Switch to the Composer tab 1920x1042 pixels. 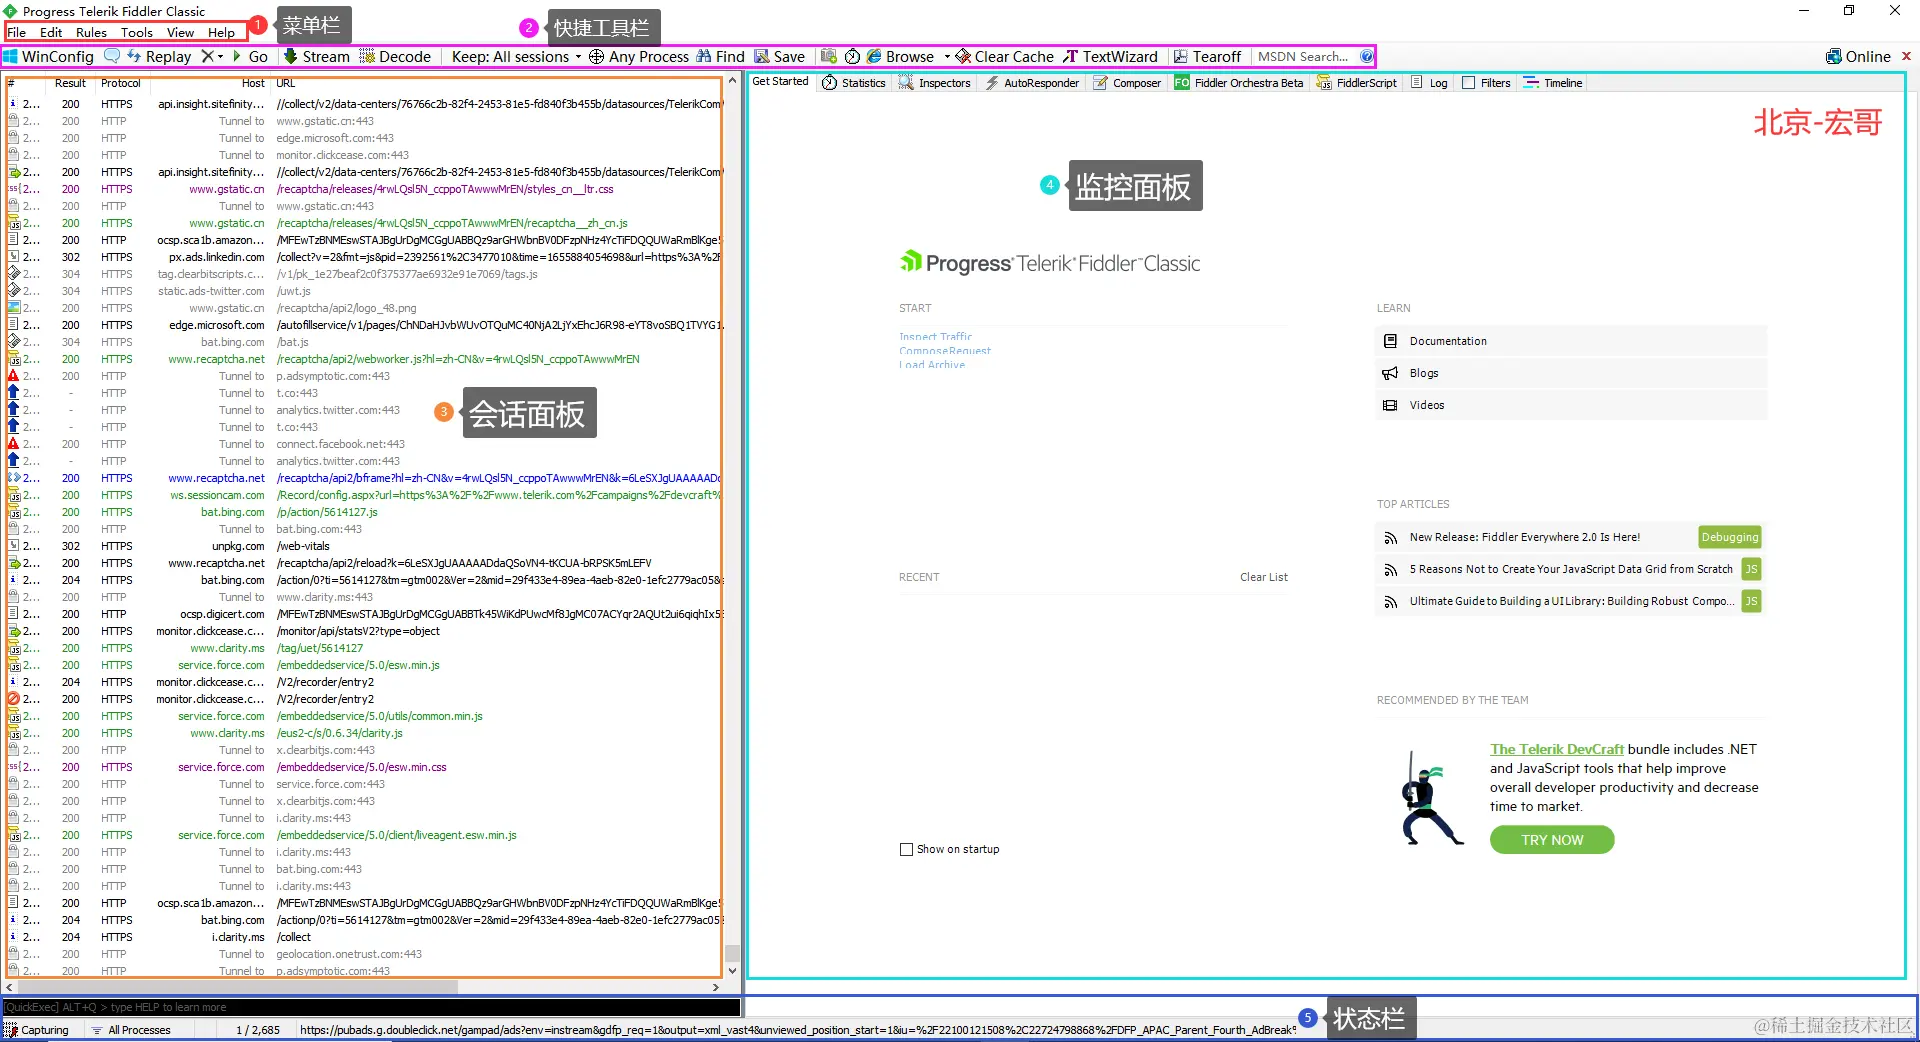pyautogui.click(x=1127, y=83)
